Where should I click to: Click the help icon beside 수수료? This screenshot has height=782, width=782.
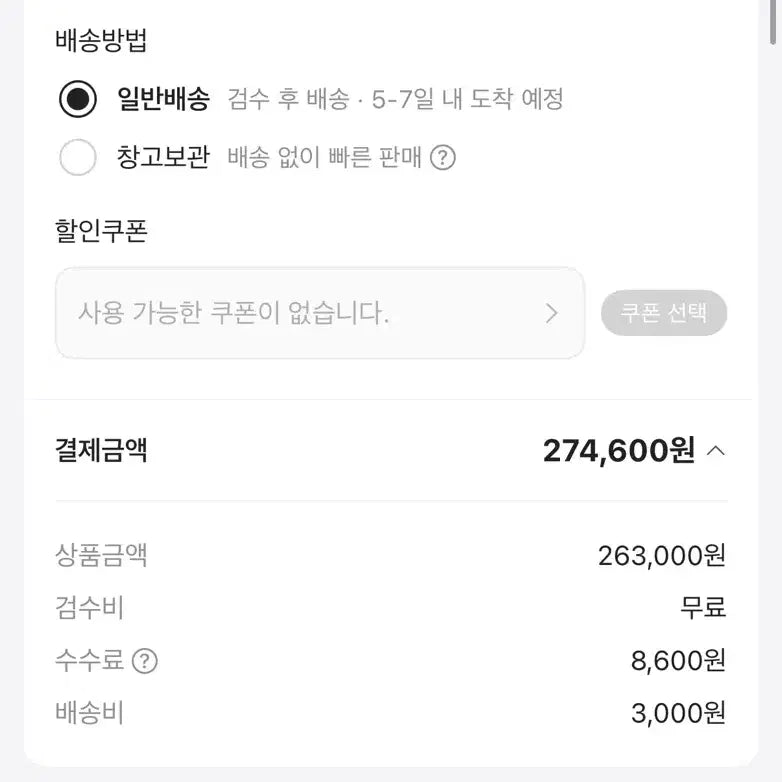pos(145,661)
